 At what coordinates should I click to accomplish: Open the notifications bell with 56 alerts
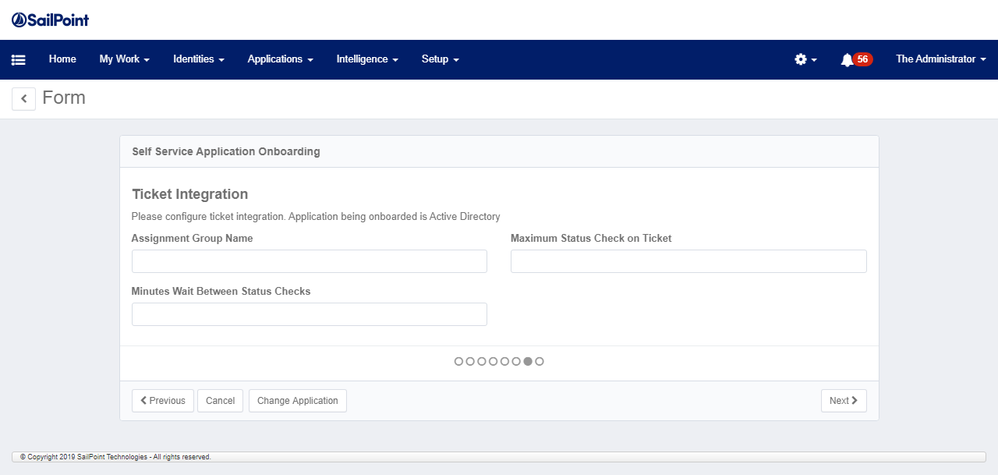(855, 60)
